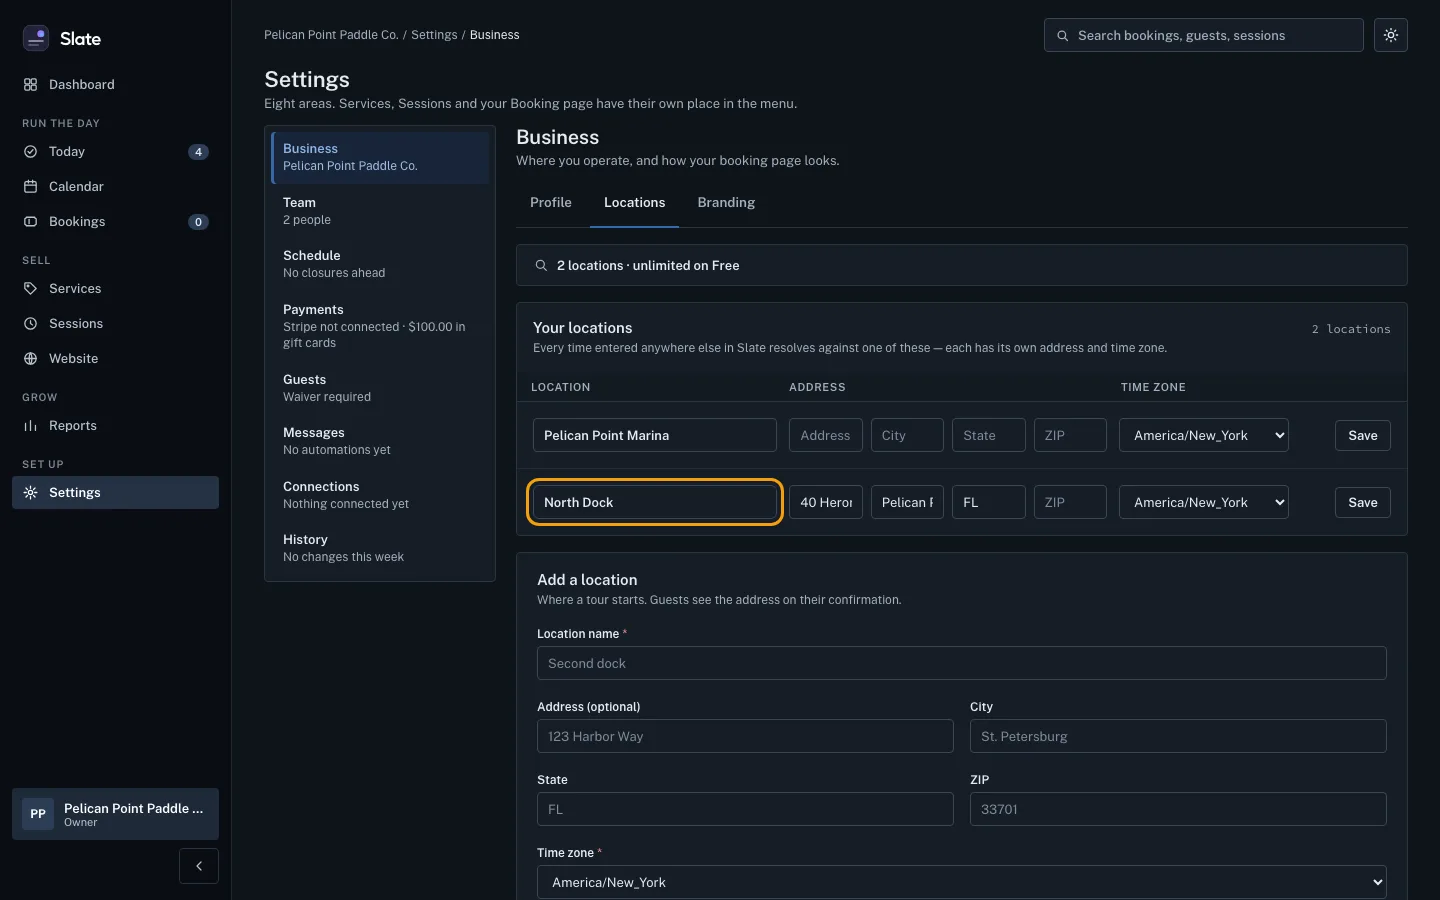Open the Connections settings section
This screenshot has height=900, width=1440.
pyautogui.click(x=380, y=495)
